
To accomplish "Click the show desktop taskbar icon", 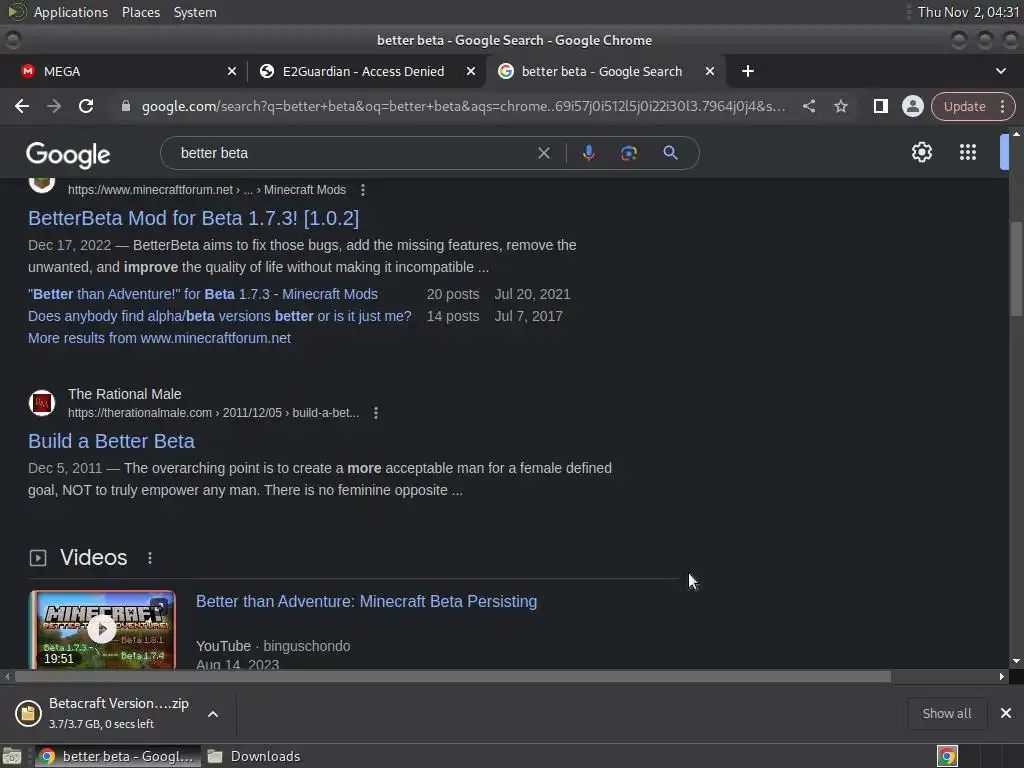I will coord(12,756).
